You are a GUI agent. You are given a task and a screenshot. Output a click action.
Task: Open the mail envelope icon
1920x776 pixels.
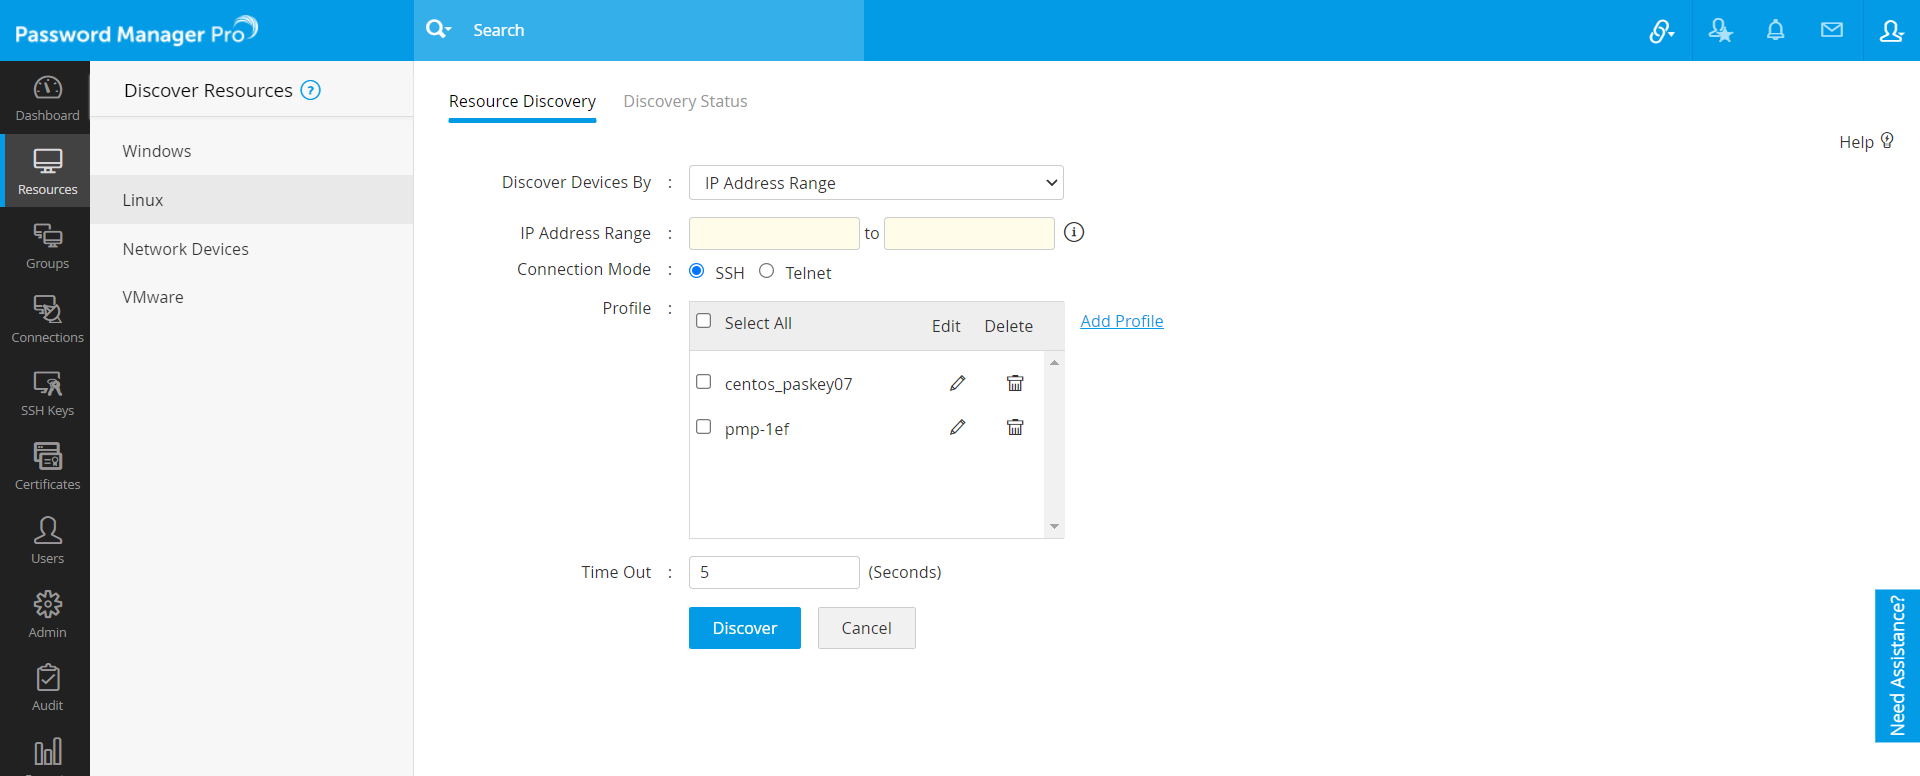click(1832, 30)
